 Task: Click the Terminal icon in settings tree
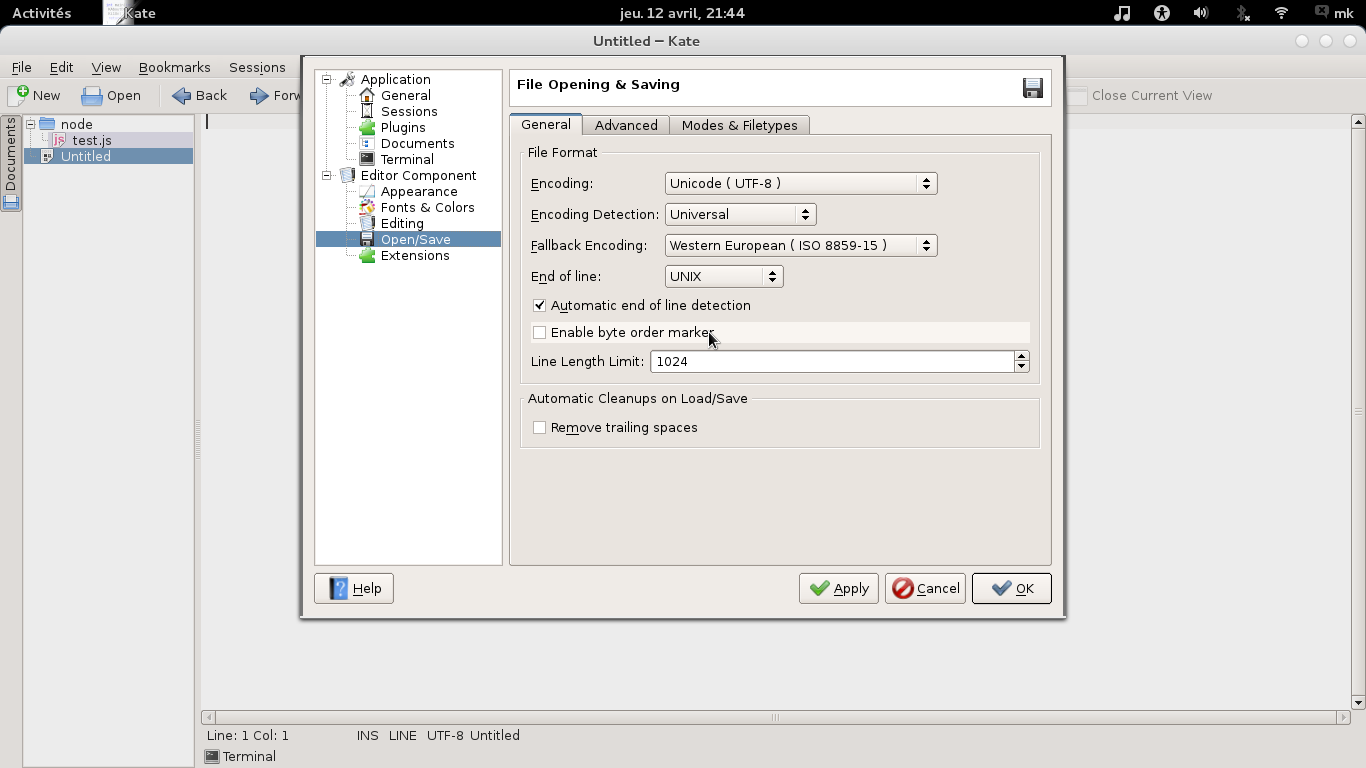(x=367, y=160)
